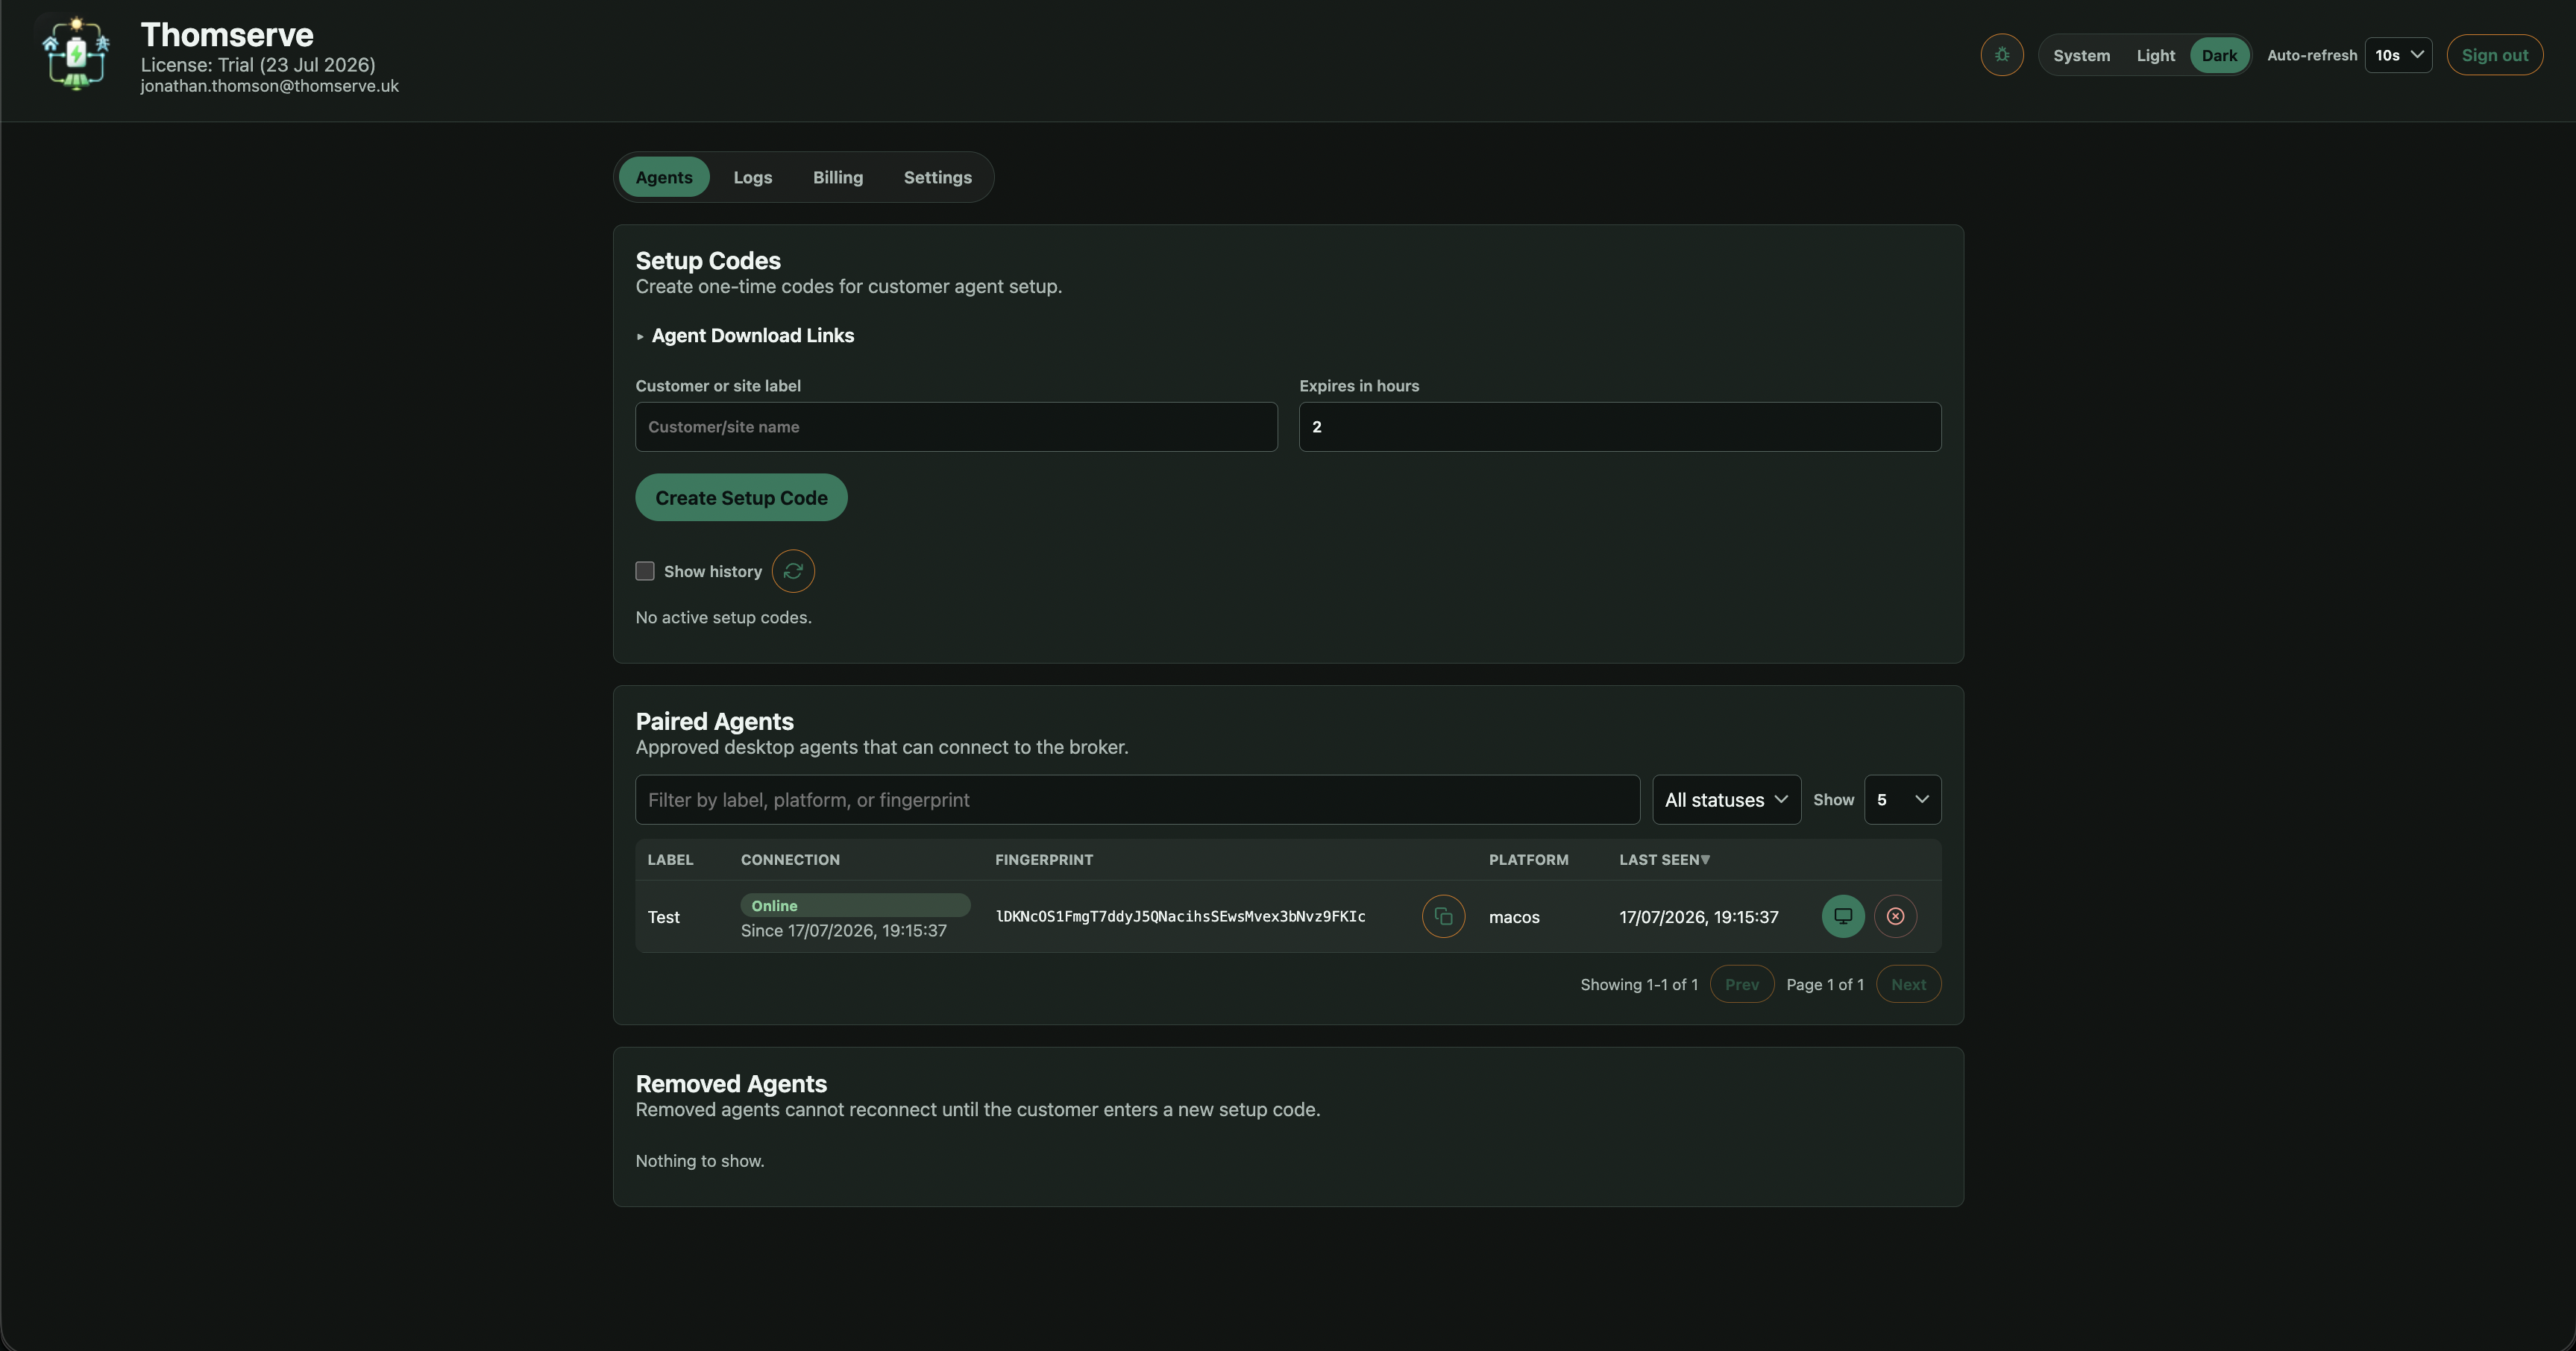2576x1351 pixels.
Task: Open the All statuses filter dropdown
Action: pyautogui.click(x=1726, y=800)
